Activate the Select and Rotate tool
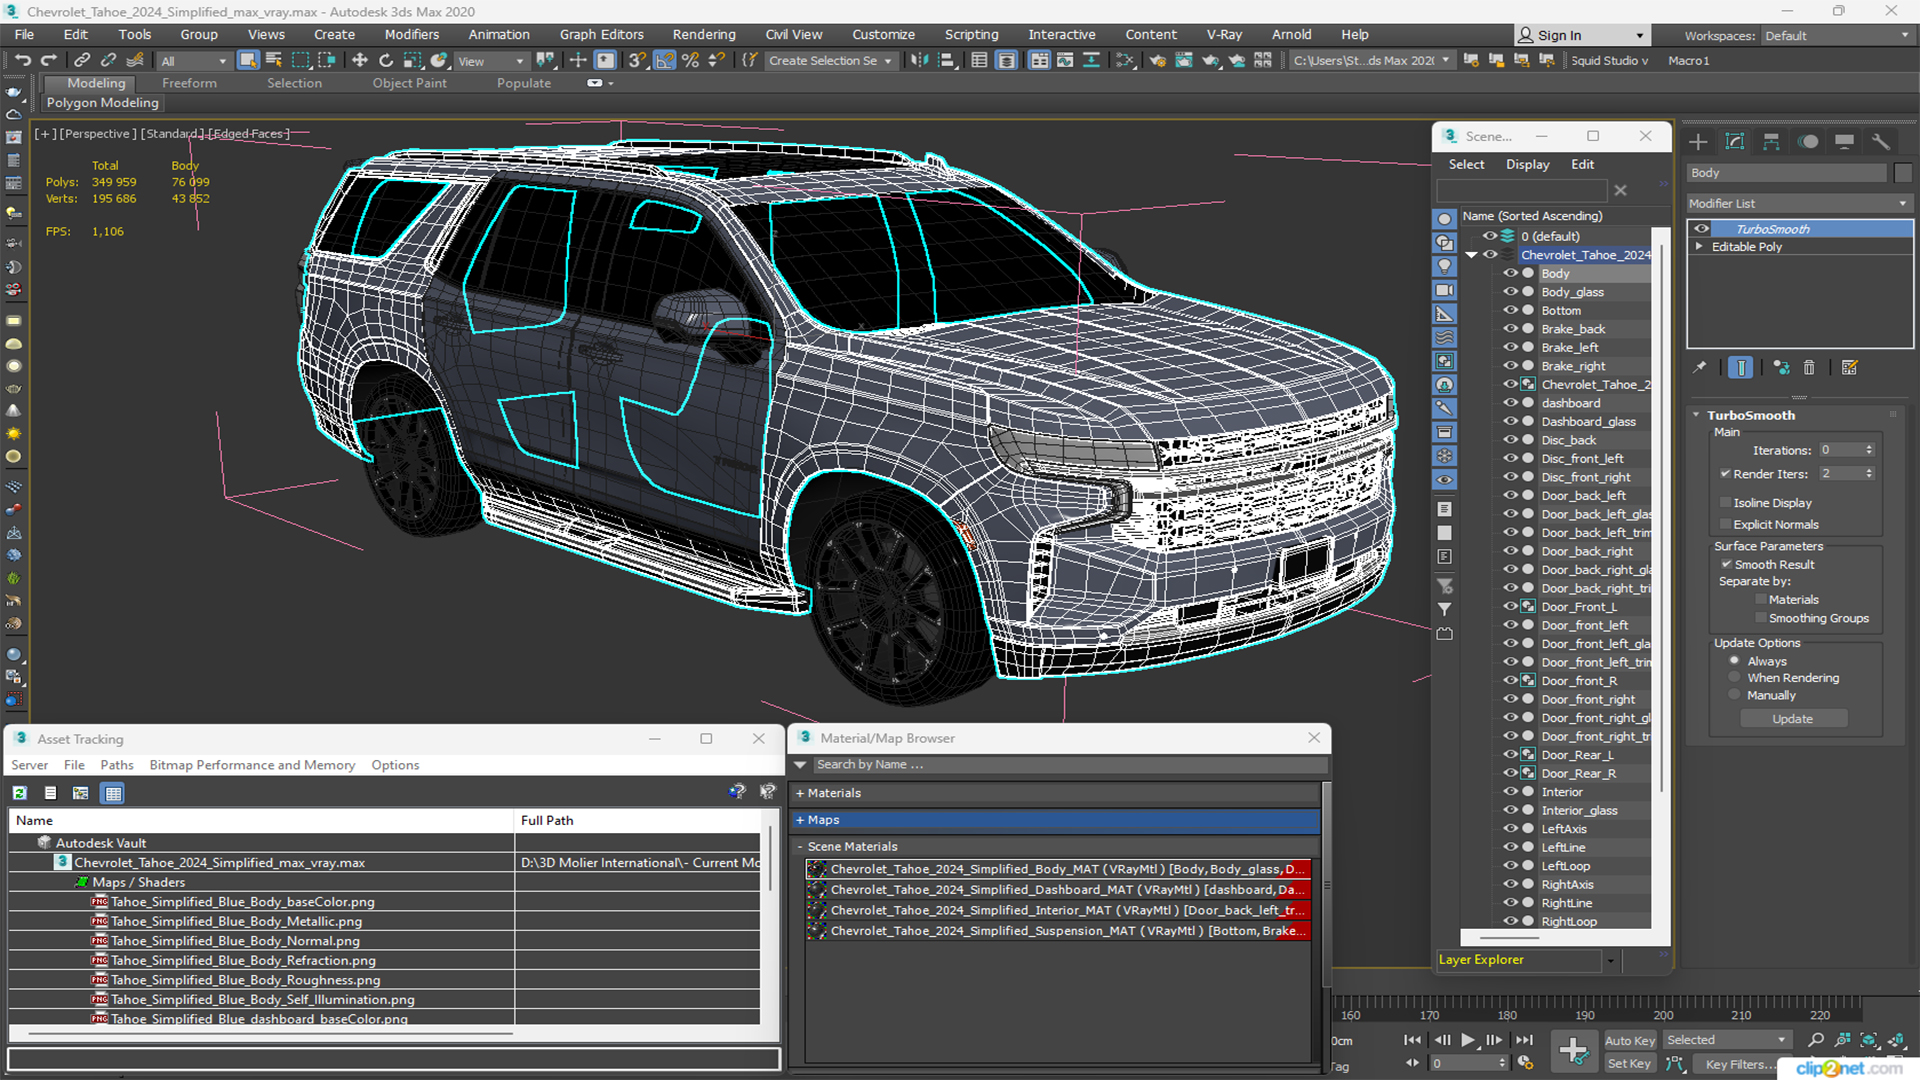Viewport: 1920px width, 1080px height. coord(386,60)
